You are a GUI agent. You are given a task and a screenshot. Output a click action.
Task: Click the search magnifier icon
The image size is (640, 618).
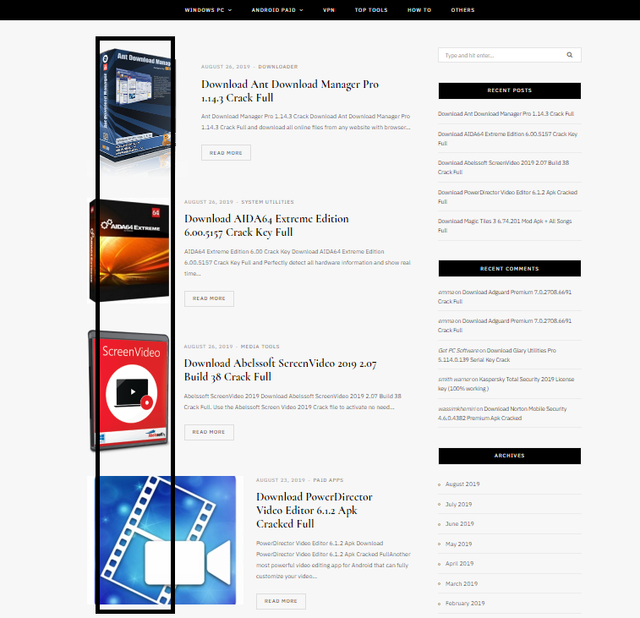[x=569, y=55]
